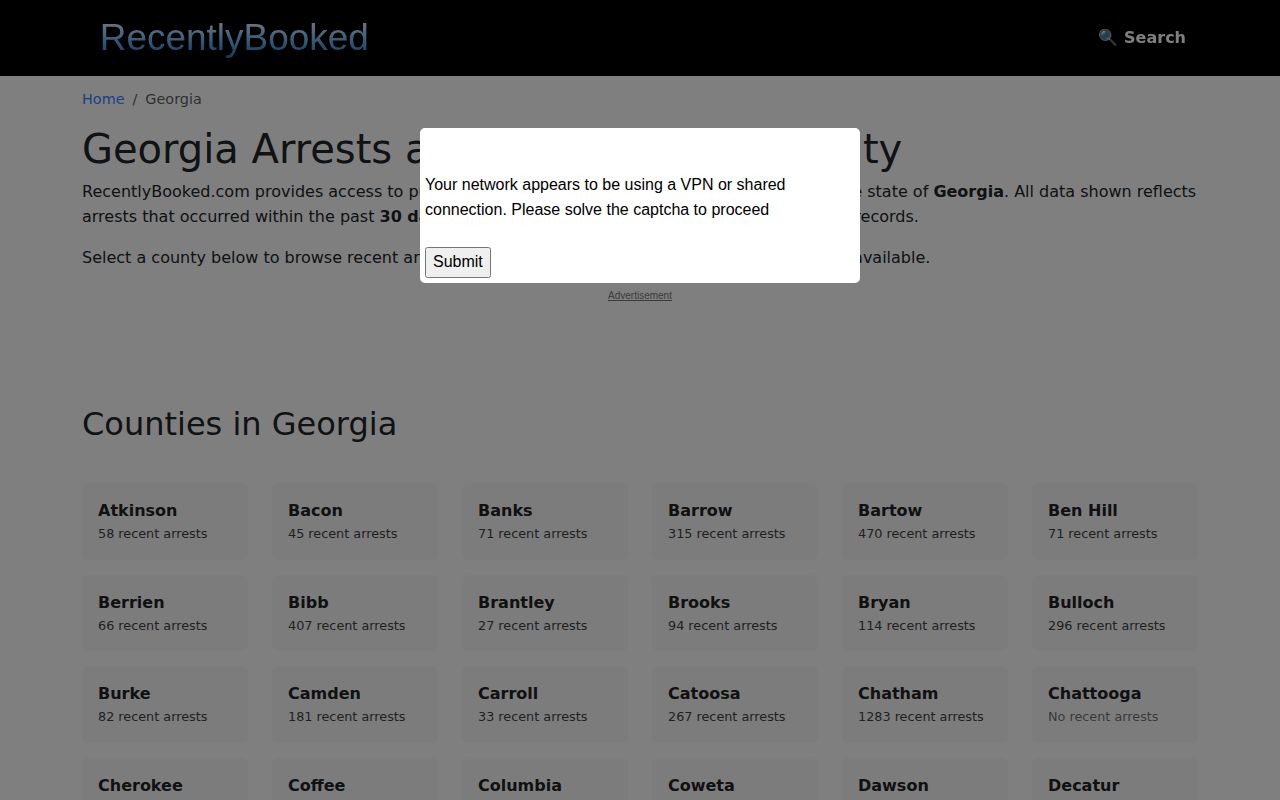This screenshot has width=1280, height=800.
Task: Open Camden county card
Action: (355, 704)
